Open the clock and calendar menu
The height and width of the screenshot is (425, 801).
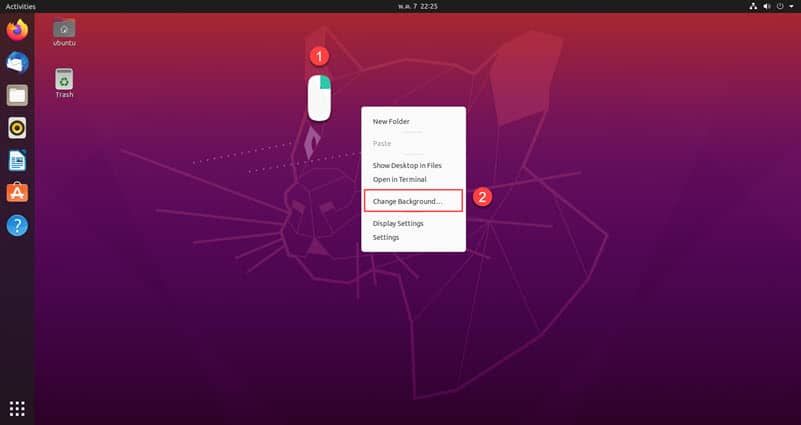click(417, 6)
